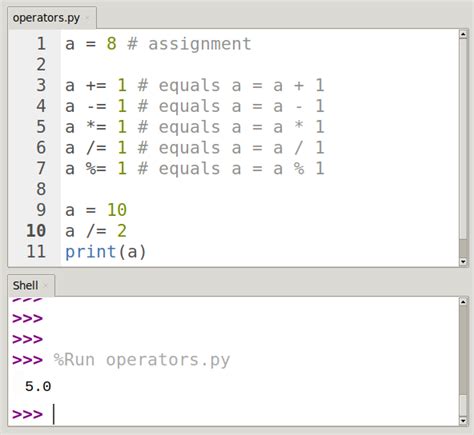Click line number 10 in the gutter
This screenshot has height=435, width=474.
[x=36, y=231]
